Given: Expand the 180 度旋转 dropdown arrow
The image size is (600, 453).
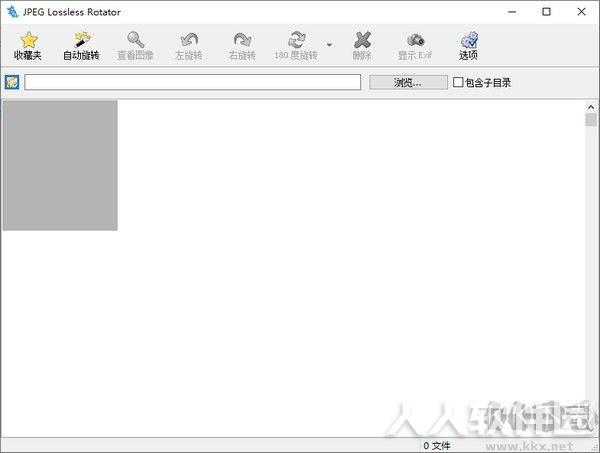Looking at the screenshot, I should click(x=329, y=45).
